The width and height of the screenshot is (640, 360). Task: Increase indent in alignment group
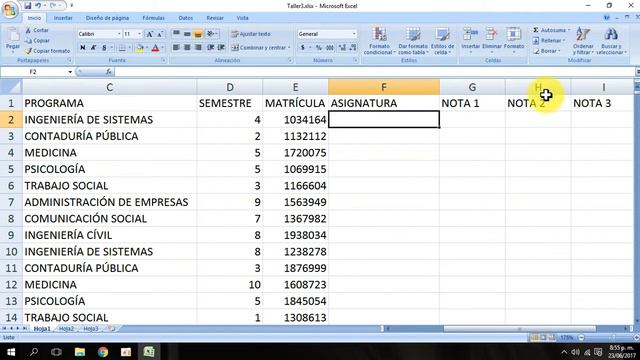pos(221,48)
